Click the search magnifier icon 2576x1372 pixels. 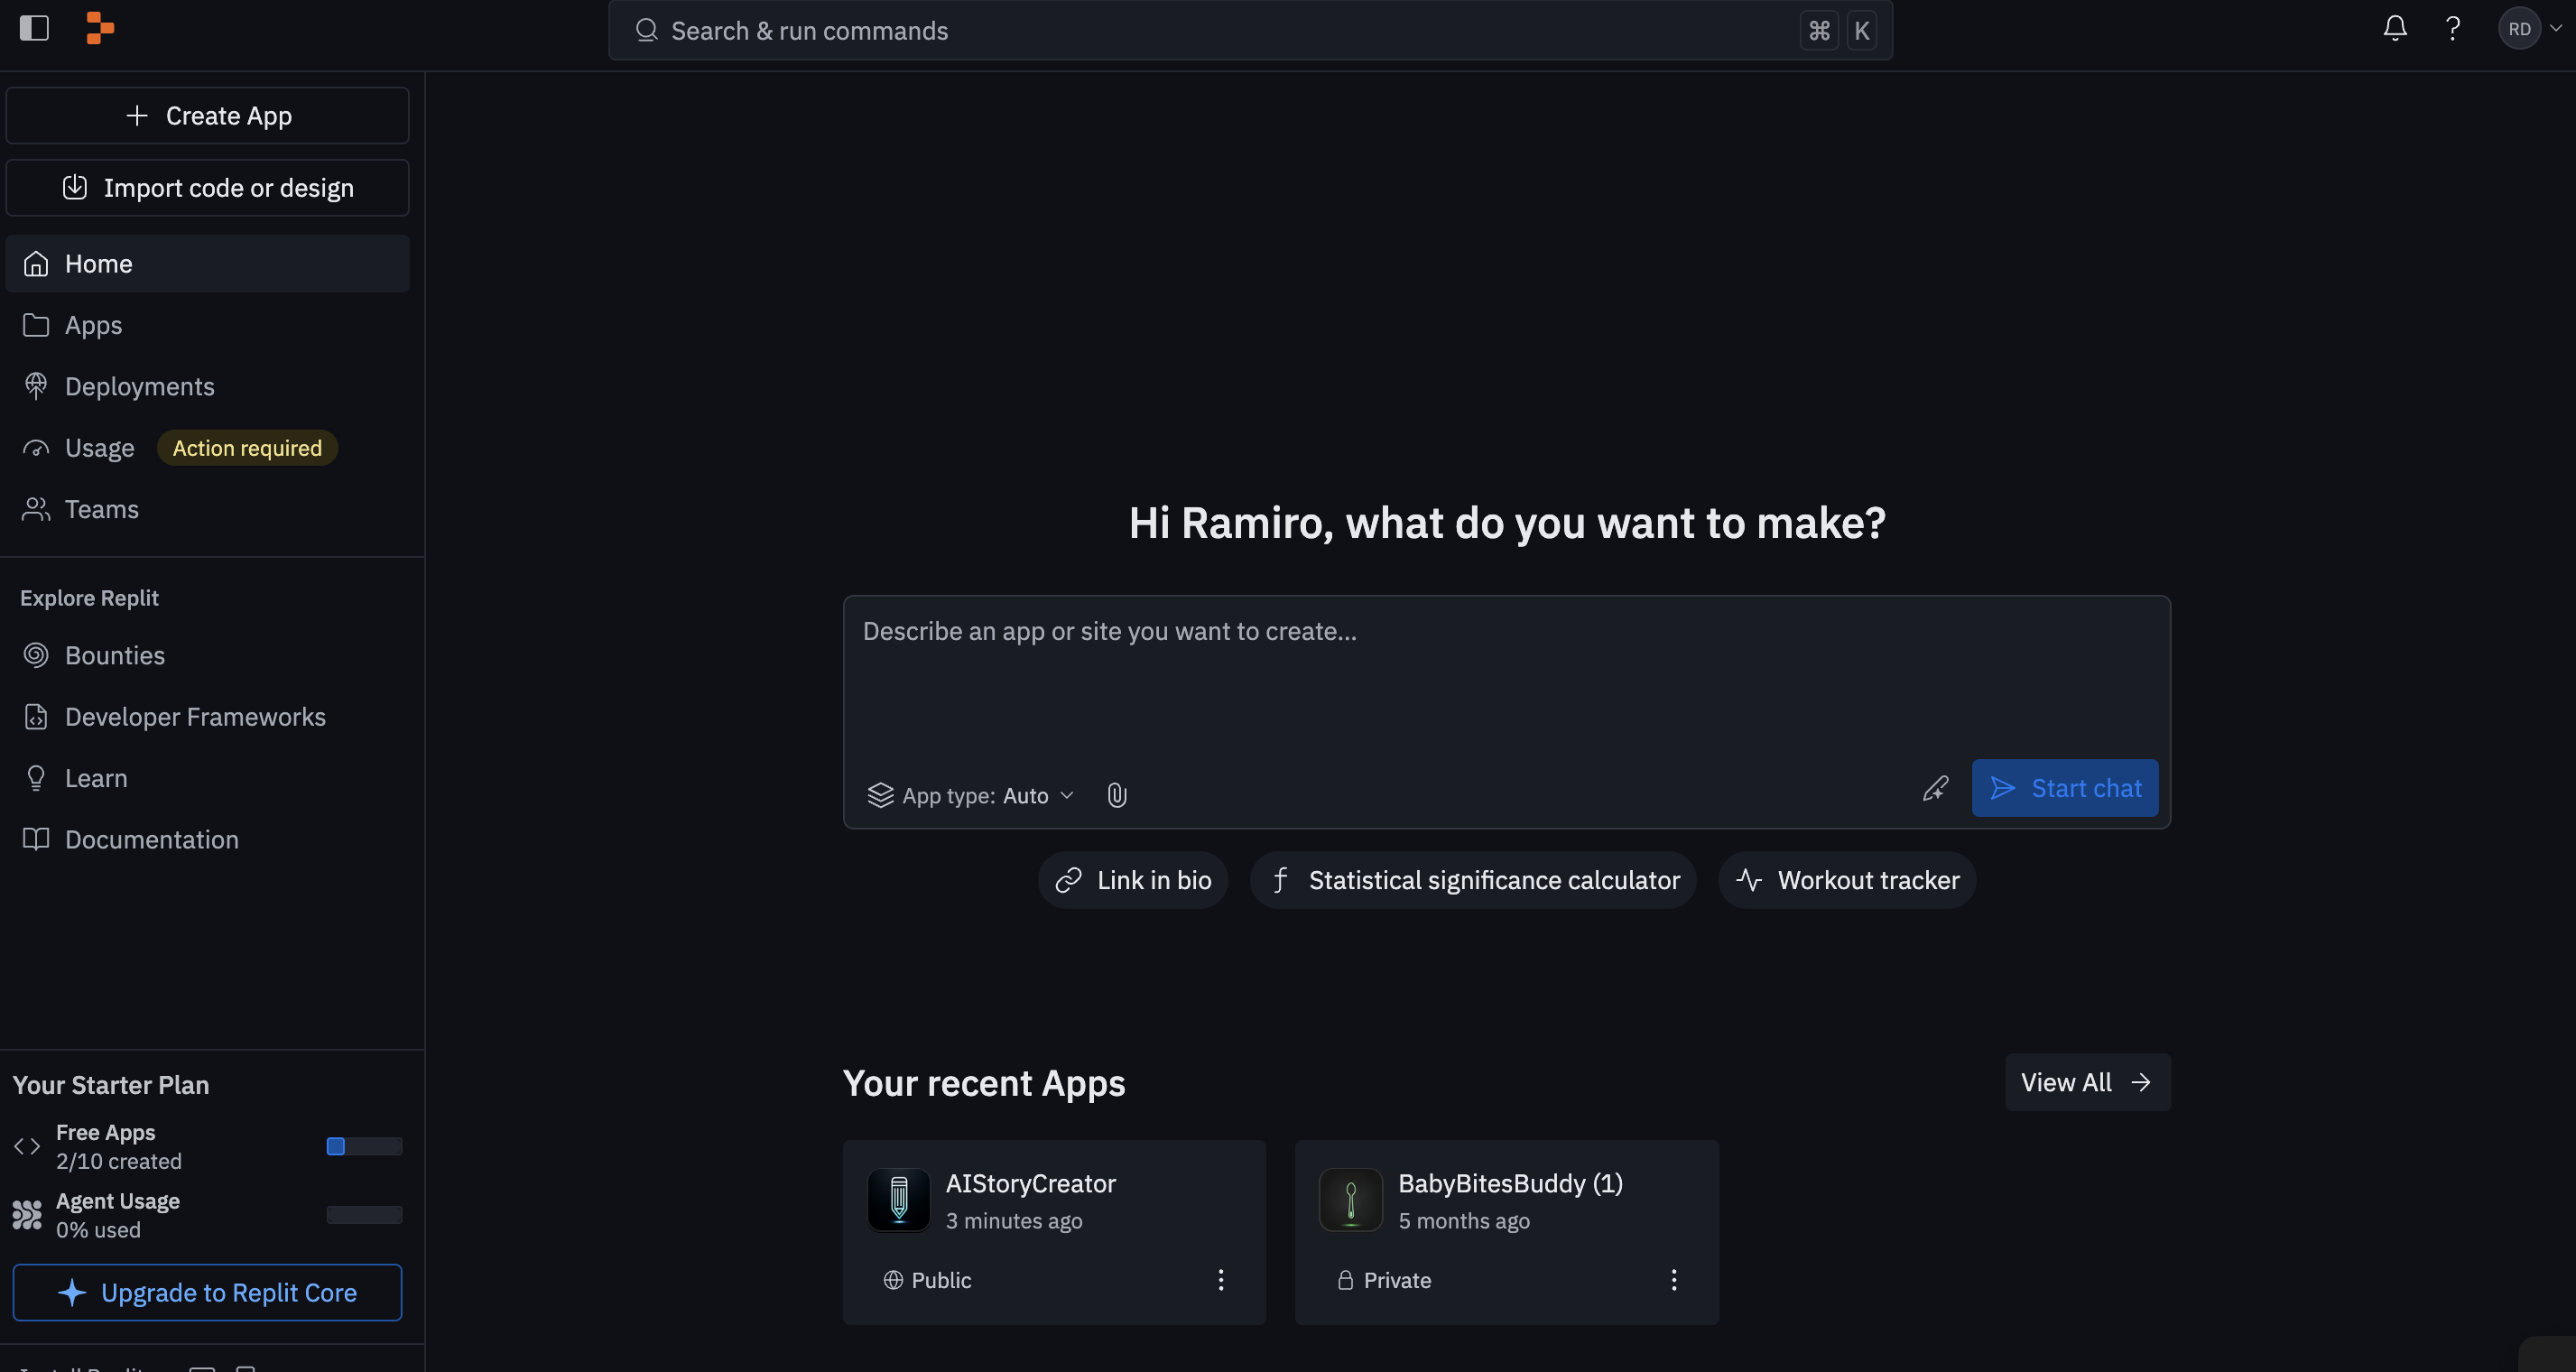click(x=646, y=30)
